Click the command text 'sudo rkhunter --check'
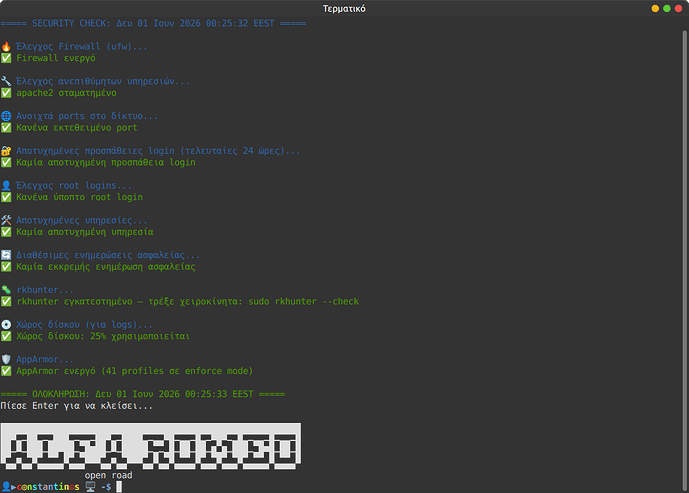 tap(304, 301)
